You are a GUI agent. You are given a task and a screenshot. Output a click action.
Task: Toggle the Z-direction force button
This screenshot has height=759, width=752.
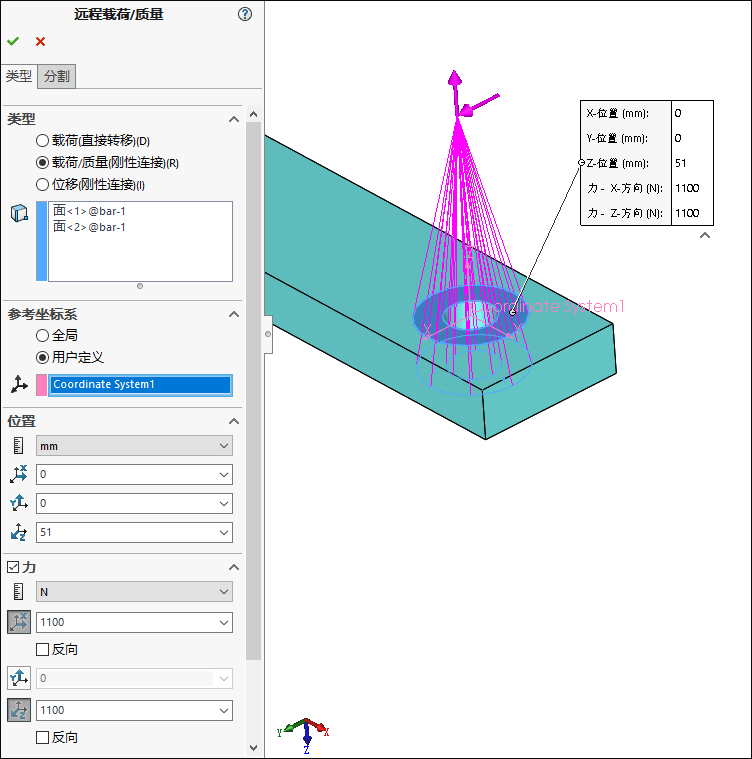tap(19, 710)
